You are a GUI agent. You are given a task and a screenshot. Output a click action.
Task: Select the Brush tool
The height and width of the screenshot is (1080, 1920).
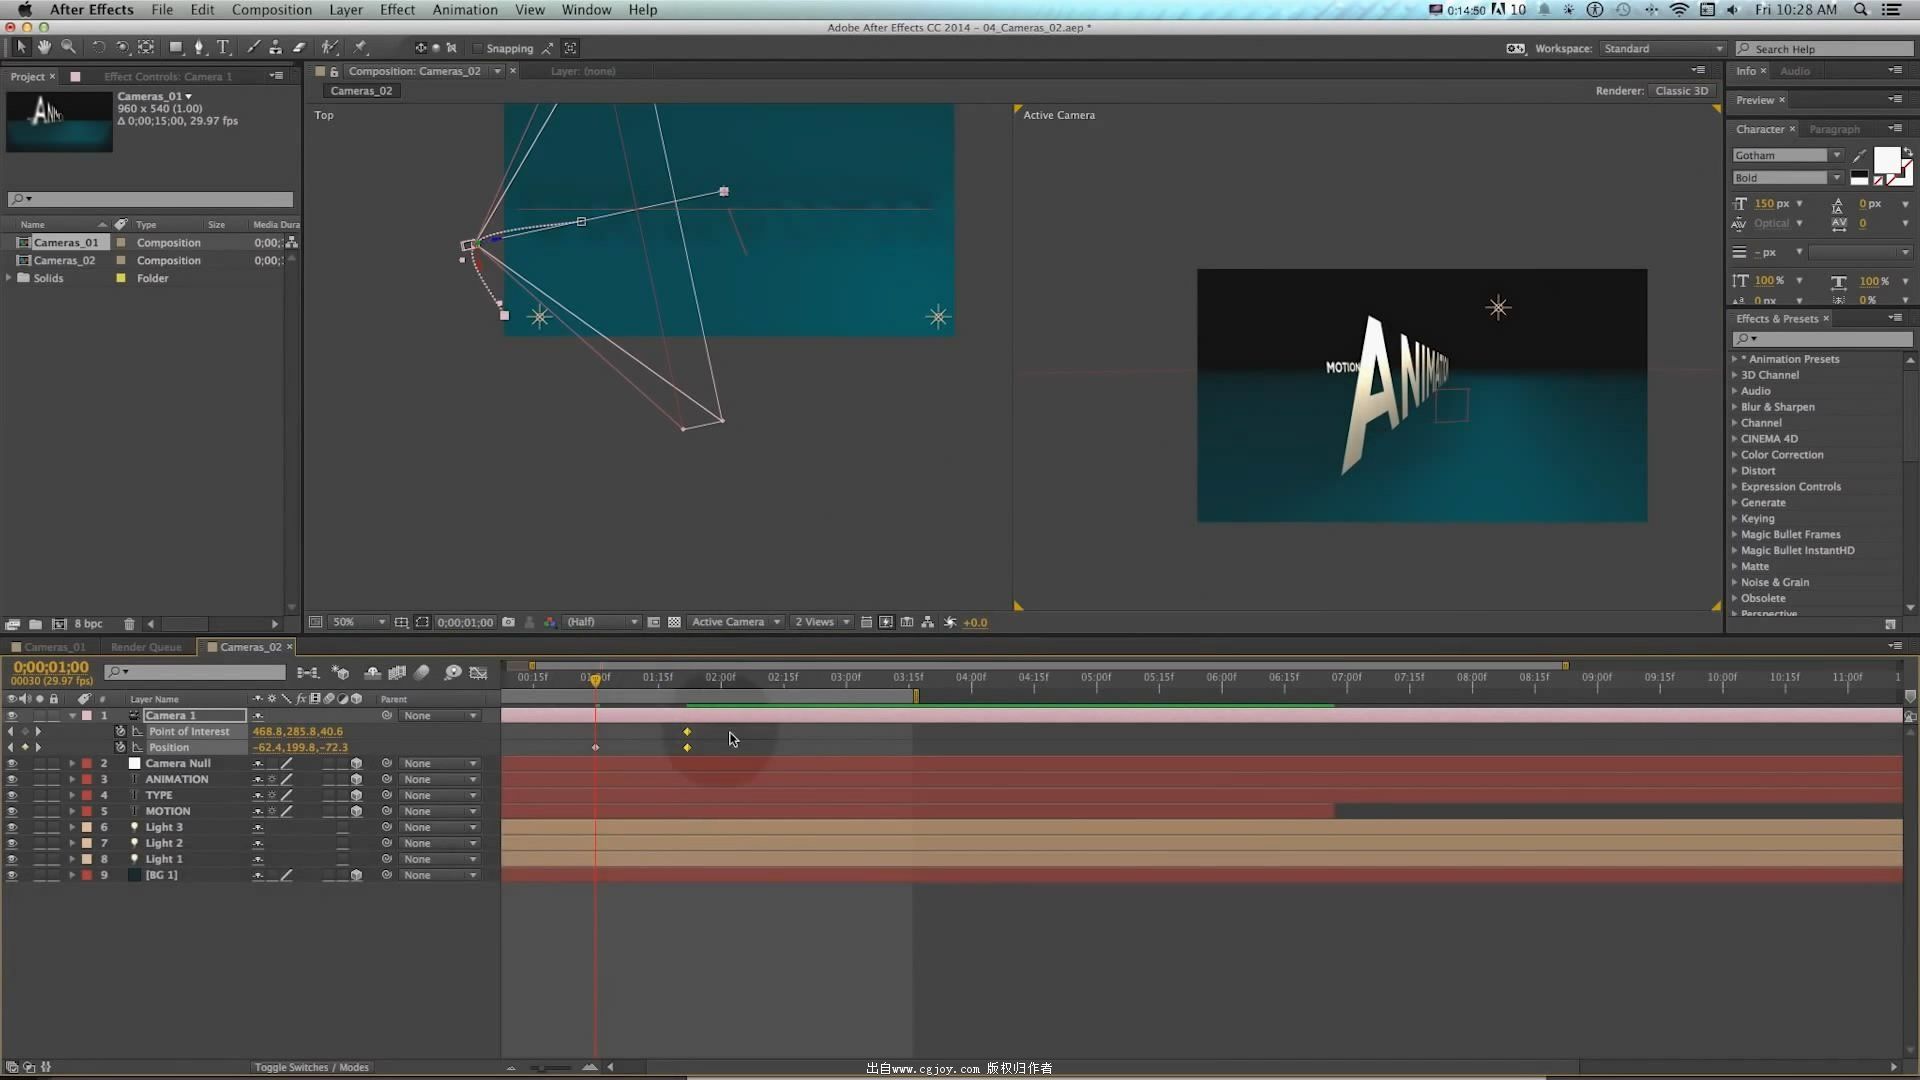(253, 47)
